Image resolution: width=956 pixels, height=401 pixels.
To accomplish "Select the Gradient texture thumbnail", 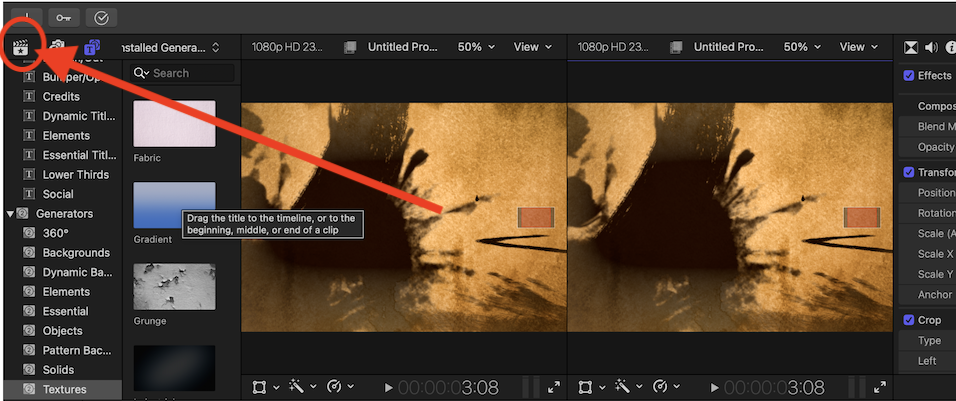I will point(174,205).
